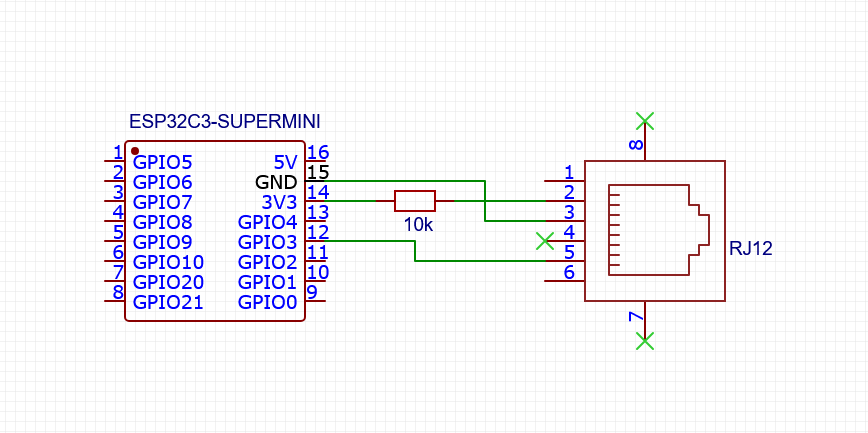Select RJ12 pin number 2
Viewport: 868px width, 433px height.
point(569,192)
